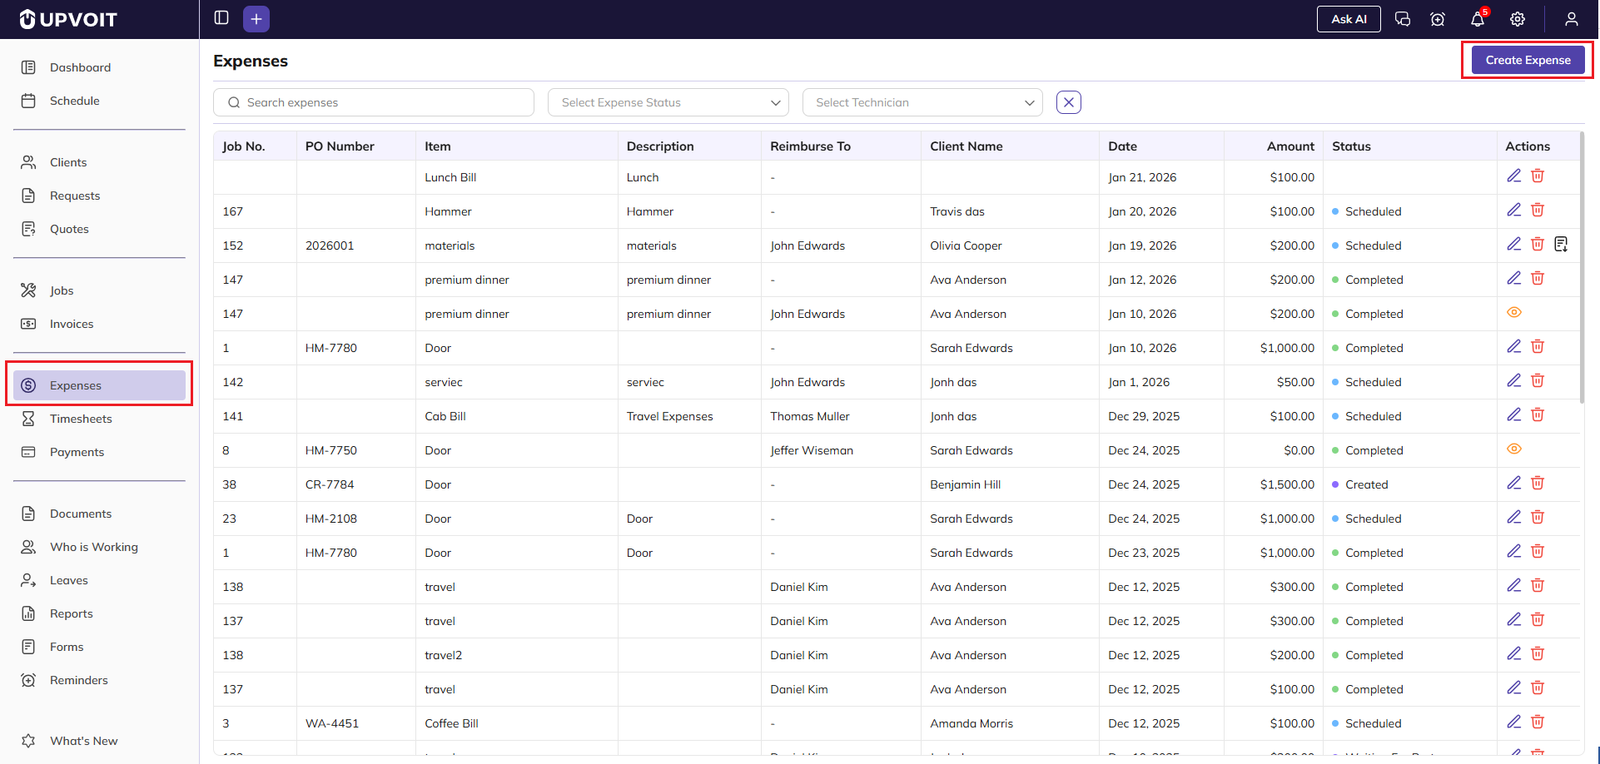Collapse the sidebar panel icon

222,18
